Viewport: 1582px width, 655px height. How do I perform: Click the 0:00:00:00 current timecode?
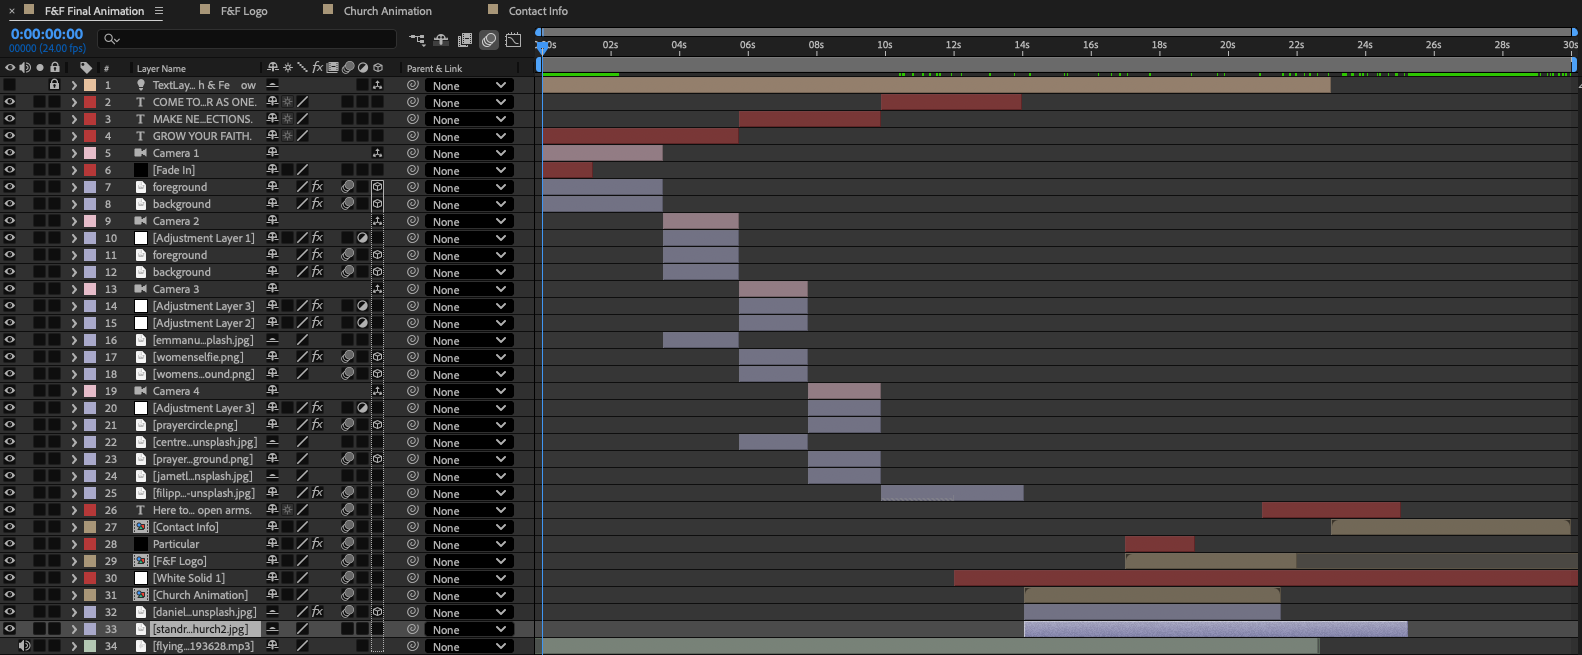click(47, 34)
